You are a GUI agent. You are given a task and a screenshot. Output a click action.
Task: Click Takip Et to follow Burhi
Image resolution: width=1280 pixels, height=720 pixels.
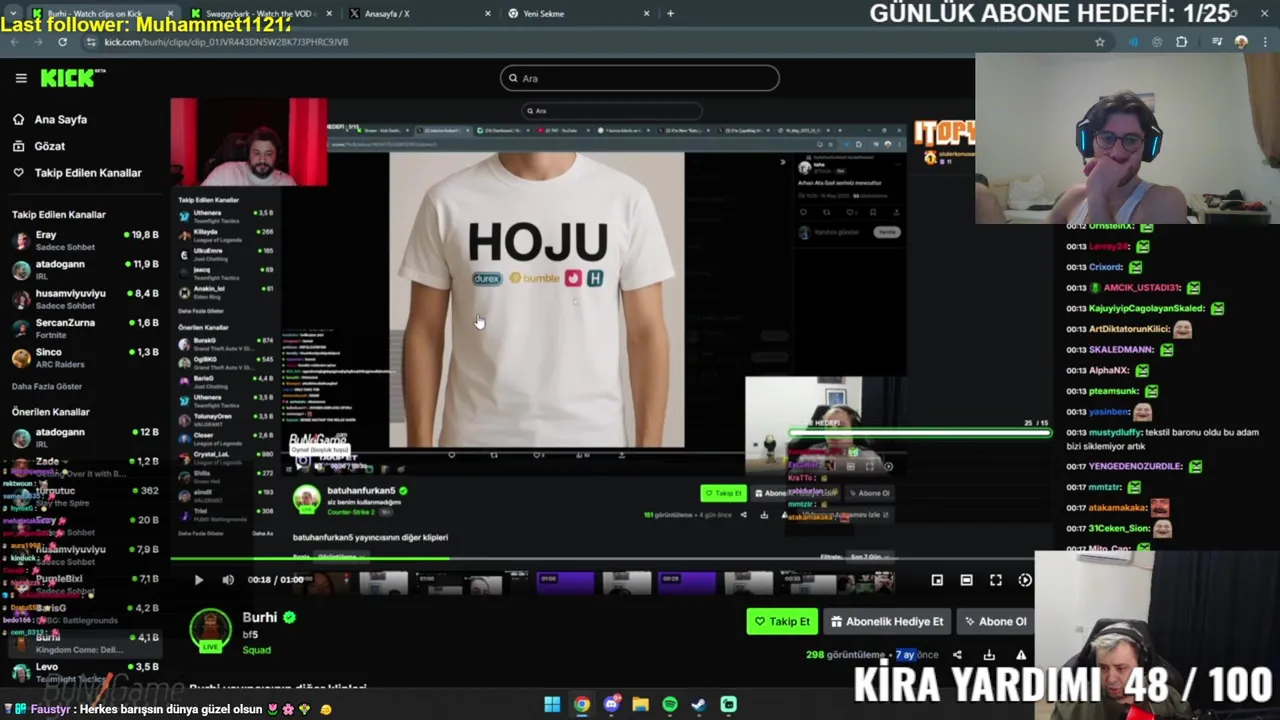click(782, 621)
